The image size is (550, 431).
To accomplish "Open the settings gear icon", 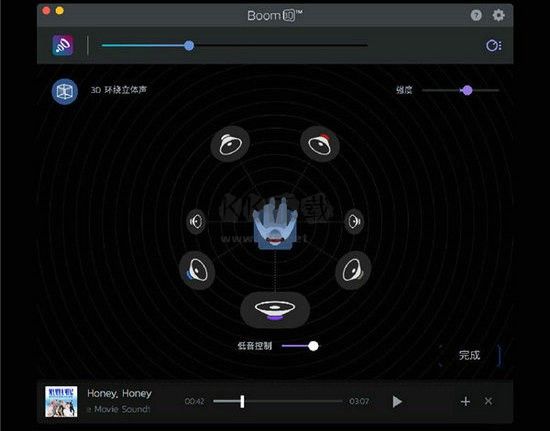I will [x=498, y=15].
